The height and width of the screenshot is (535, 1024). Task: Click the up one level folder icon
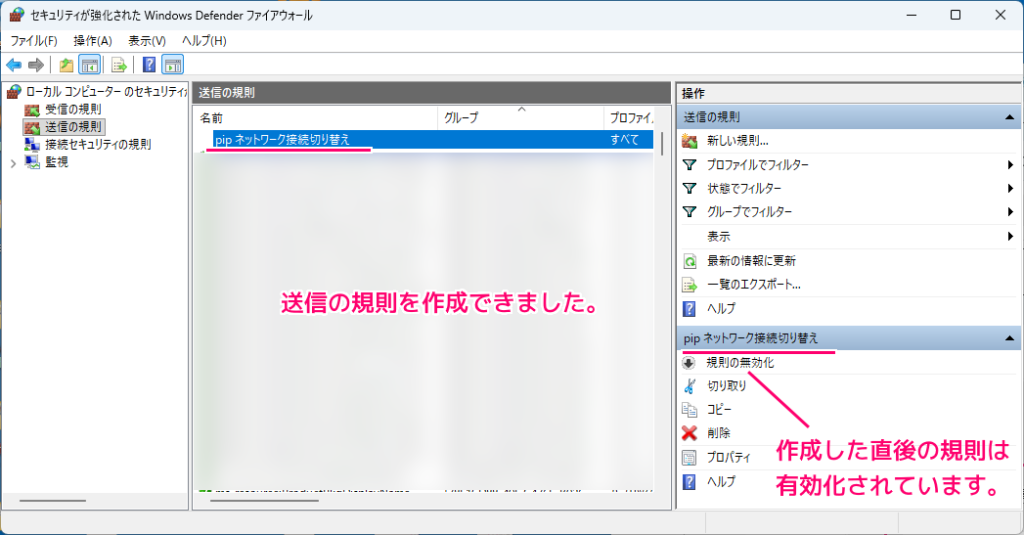click(x=66, y=65)
